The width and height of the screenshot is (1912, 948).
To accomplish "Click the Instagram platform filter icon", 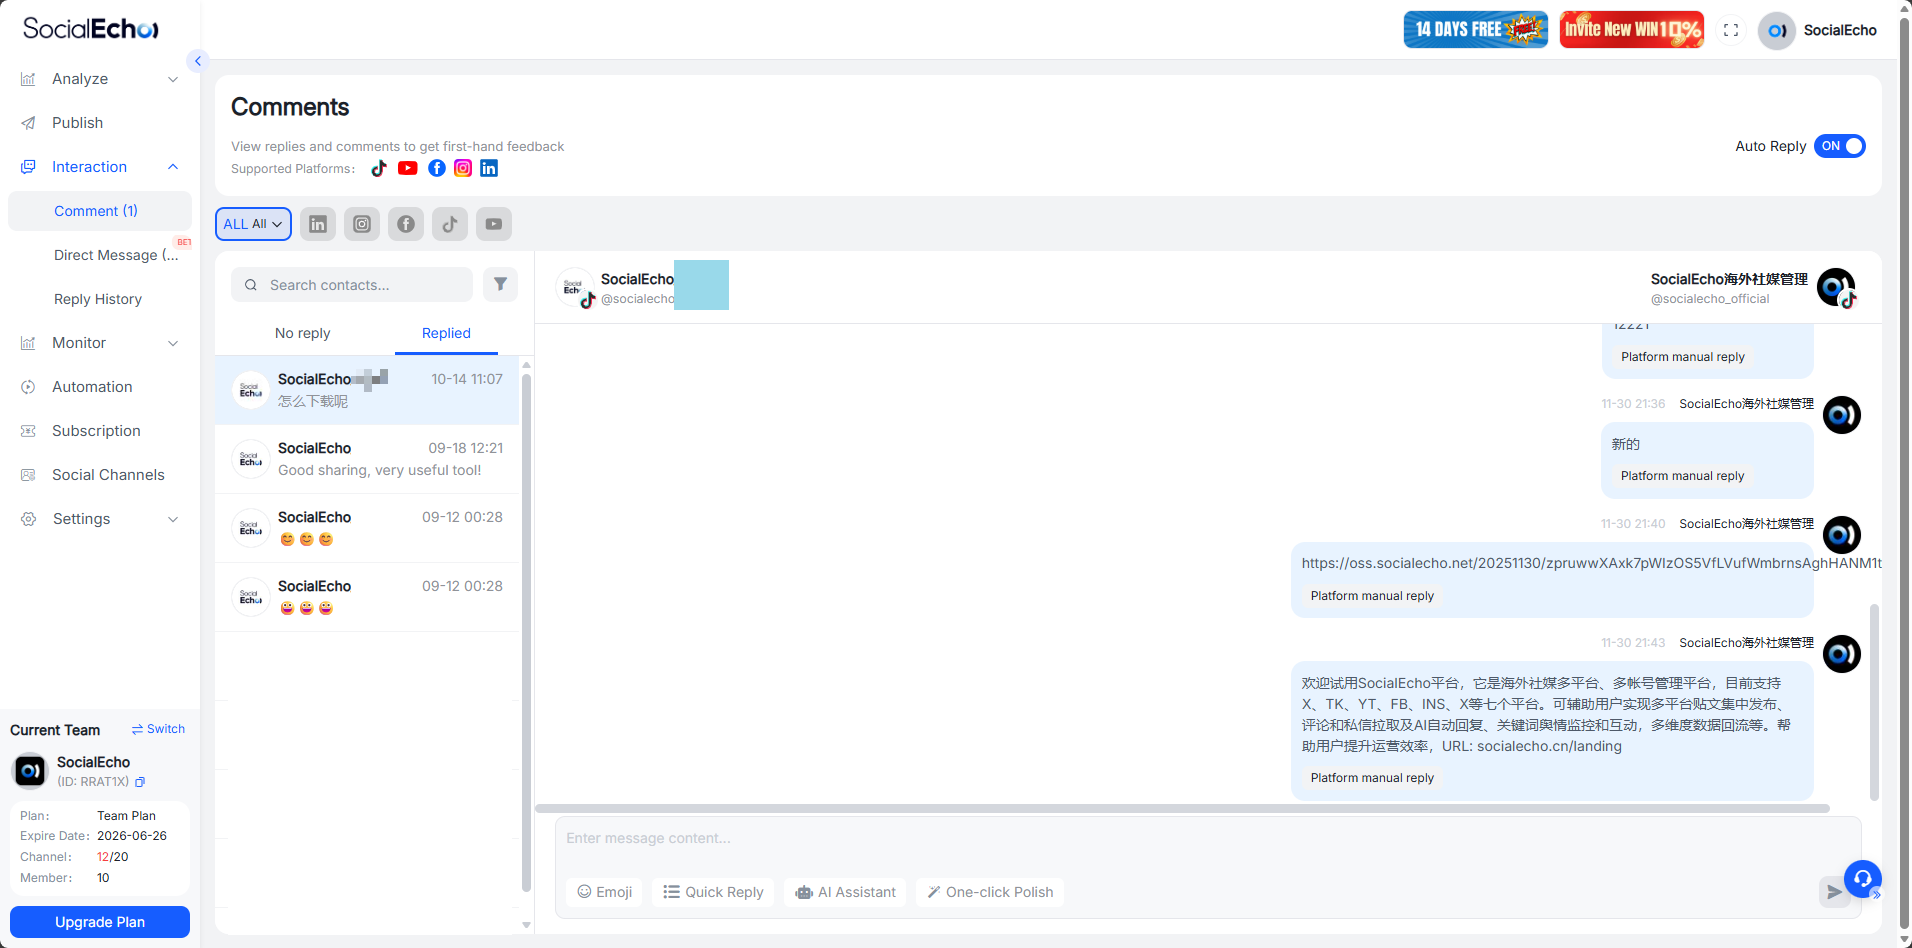I will 362,224.
